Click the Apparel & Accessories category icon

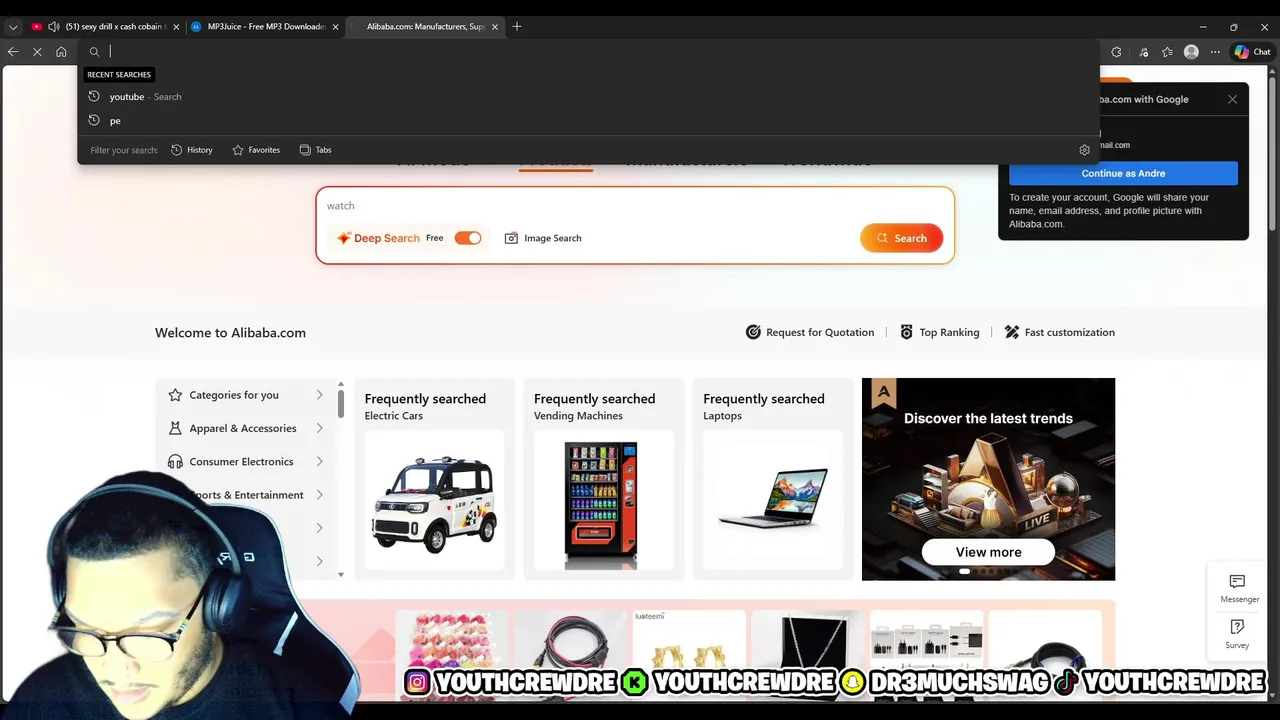tap(175, 428)
